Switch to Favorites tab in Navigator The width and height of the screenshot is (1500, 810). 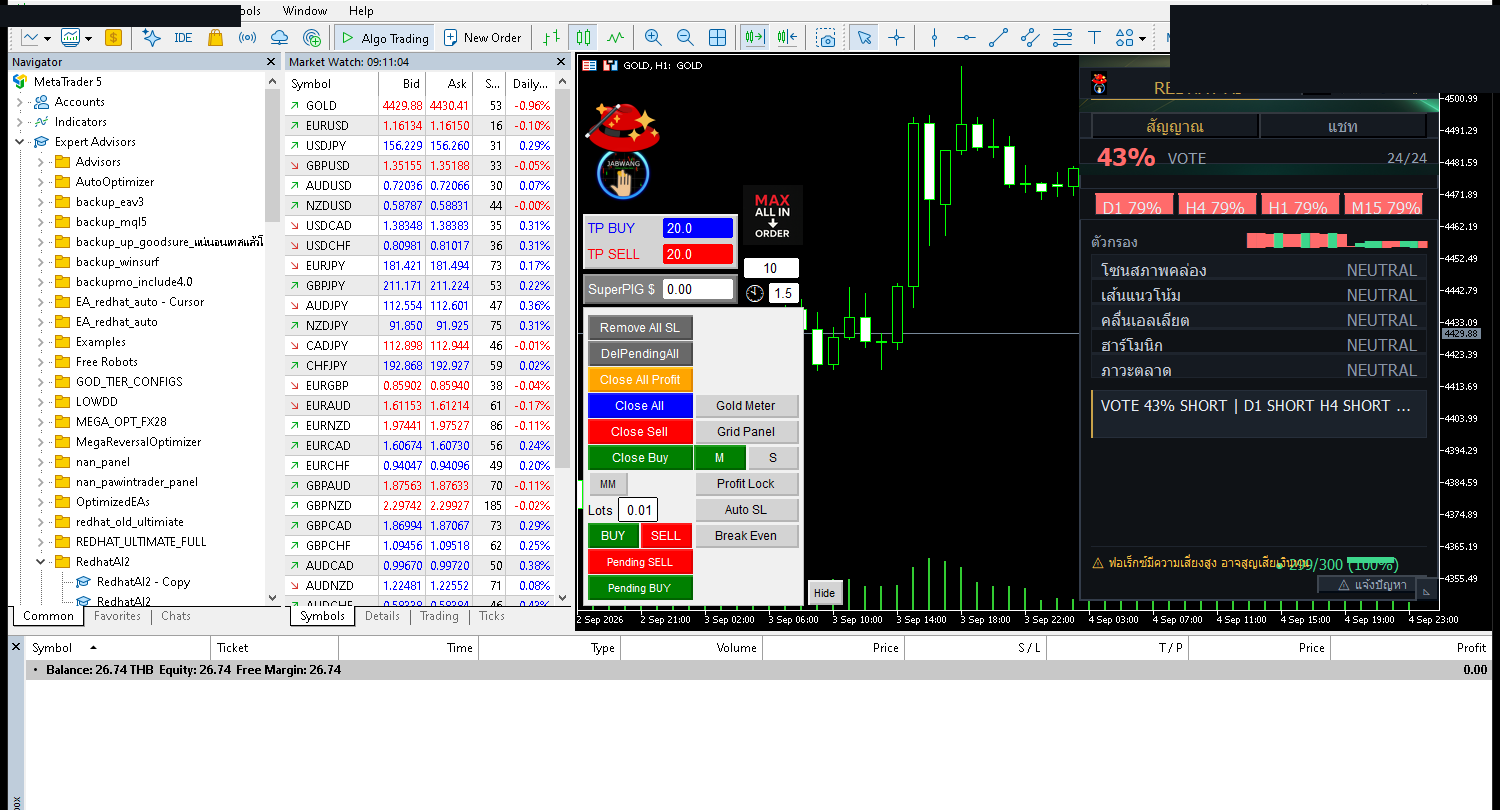coord(117,616)
